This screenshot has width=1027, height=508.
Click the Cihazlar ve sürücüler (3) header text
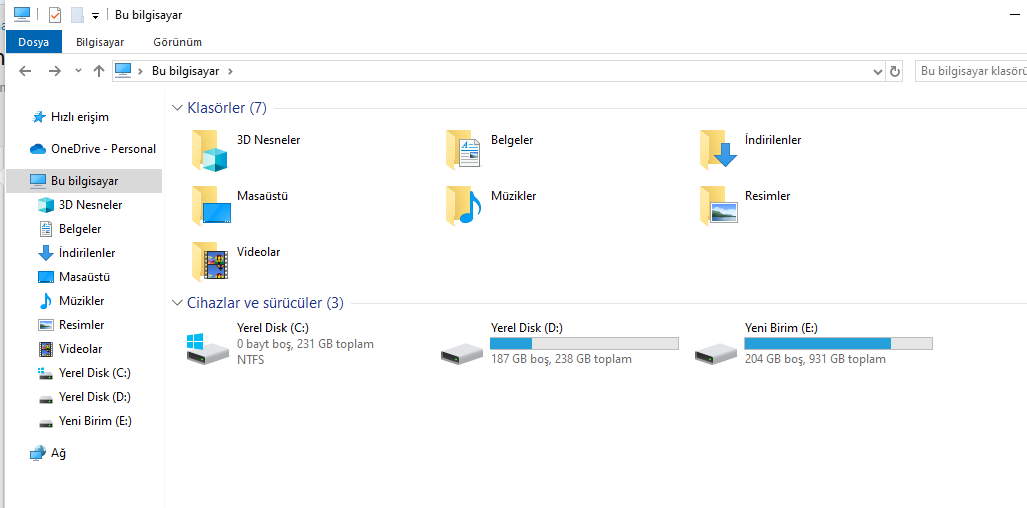tap(265, 303)
